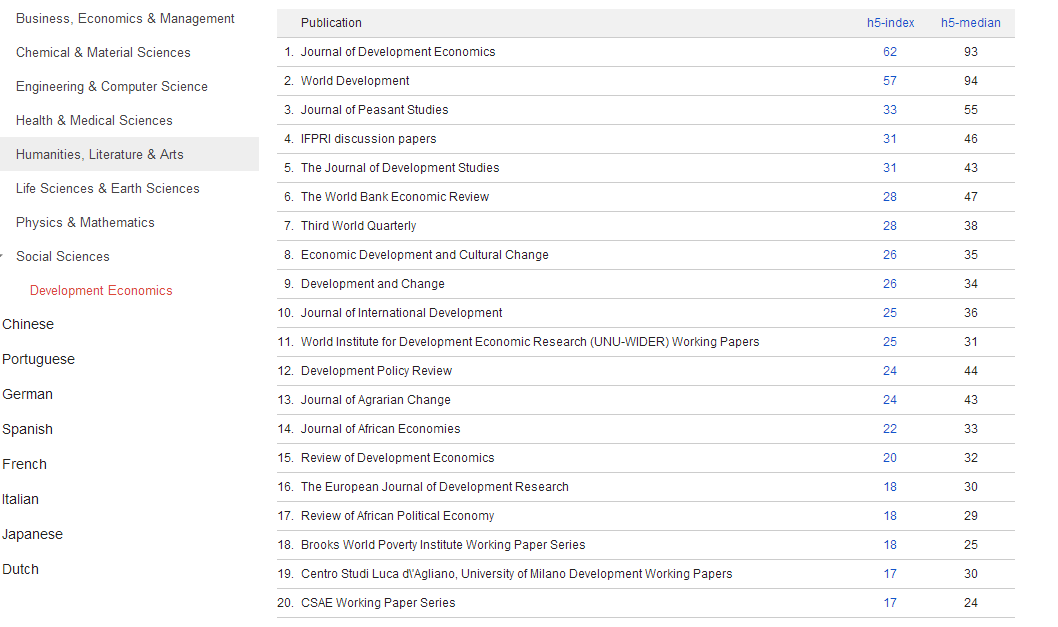Open h5-index 18 for European Journal of Development Research
Screen dimensions: 1058x627
(890, 487)
